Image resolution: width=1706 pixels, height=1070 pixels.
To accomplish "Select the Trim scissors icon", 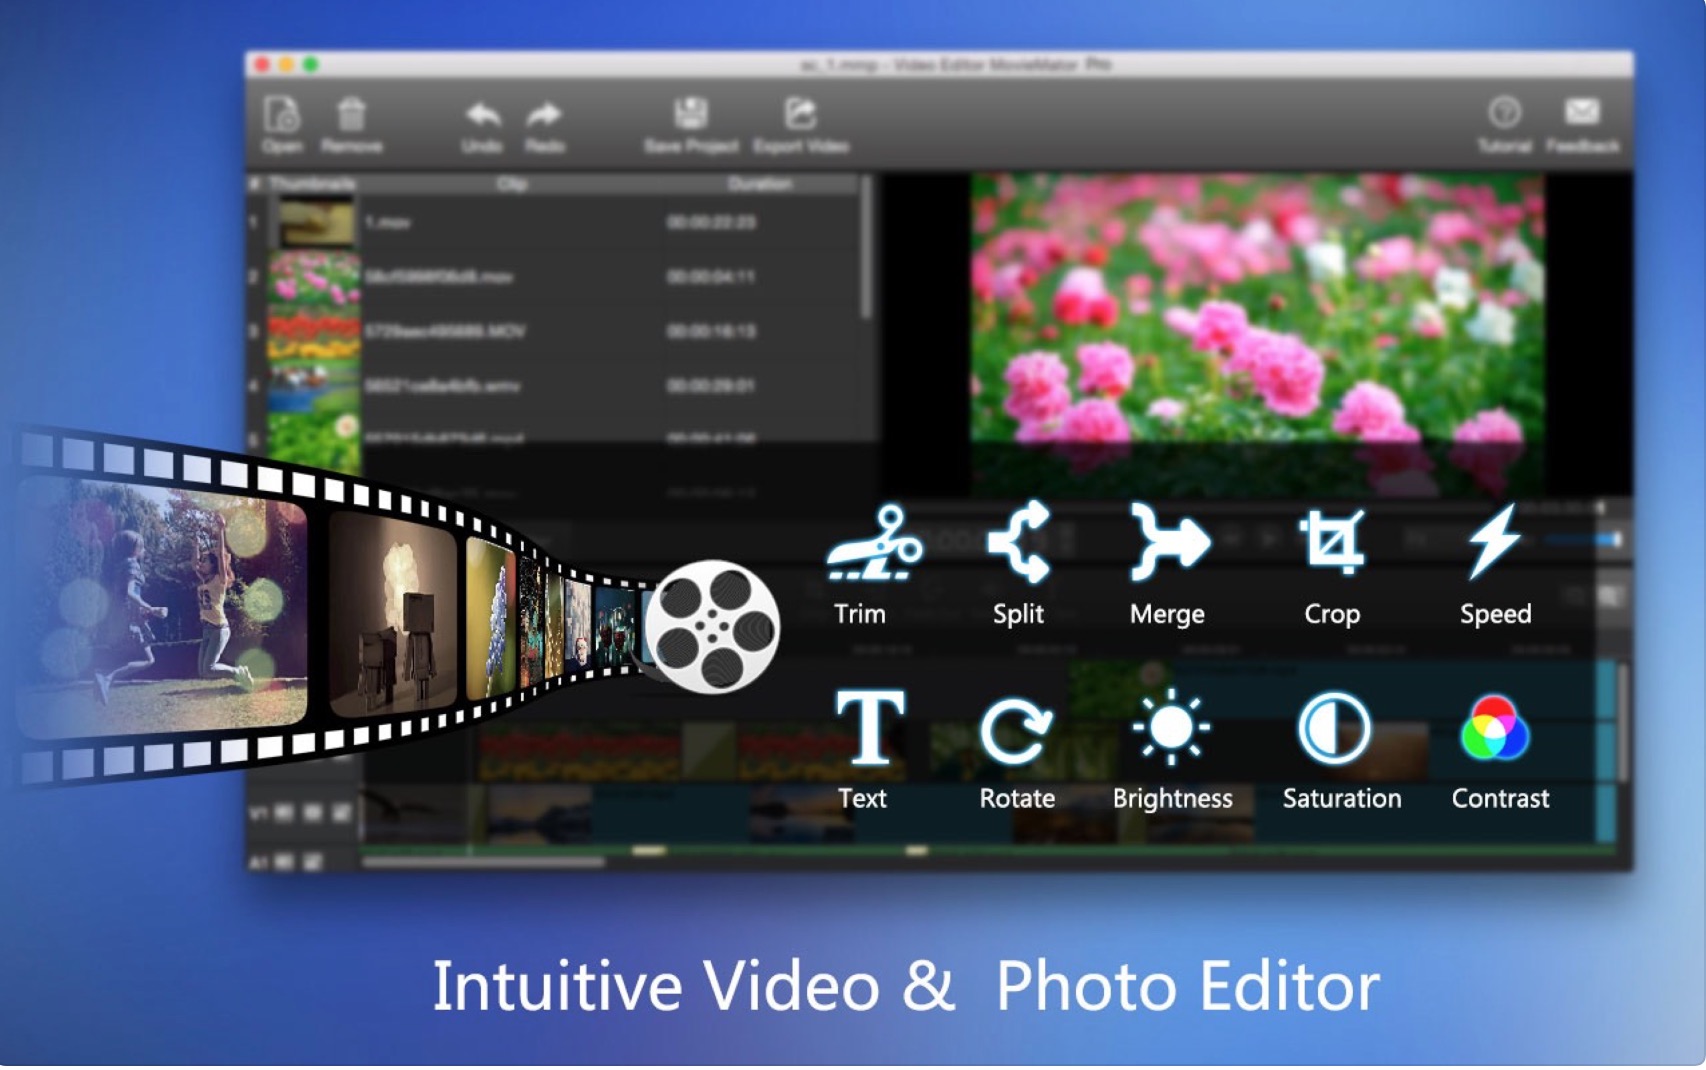I will point(874,543).
